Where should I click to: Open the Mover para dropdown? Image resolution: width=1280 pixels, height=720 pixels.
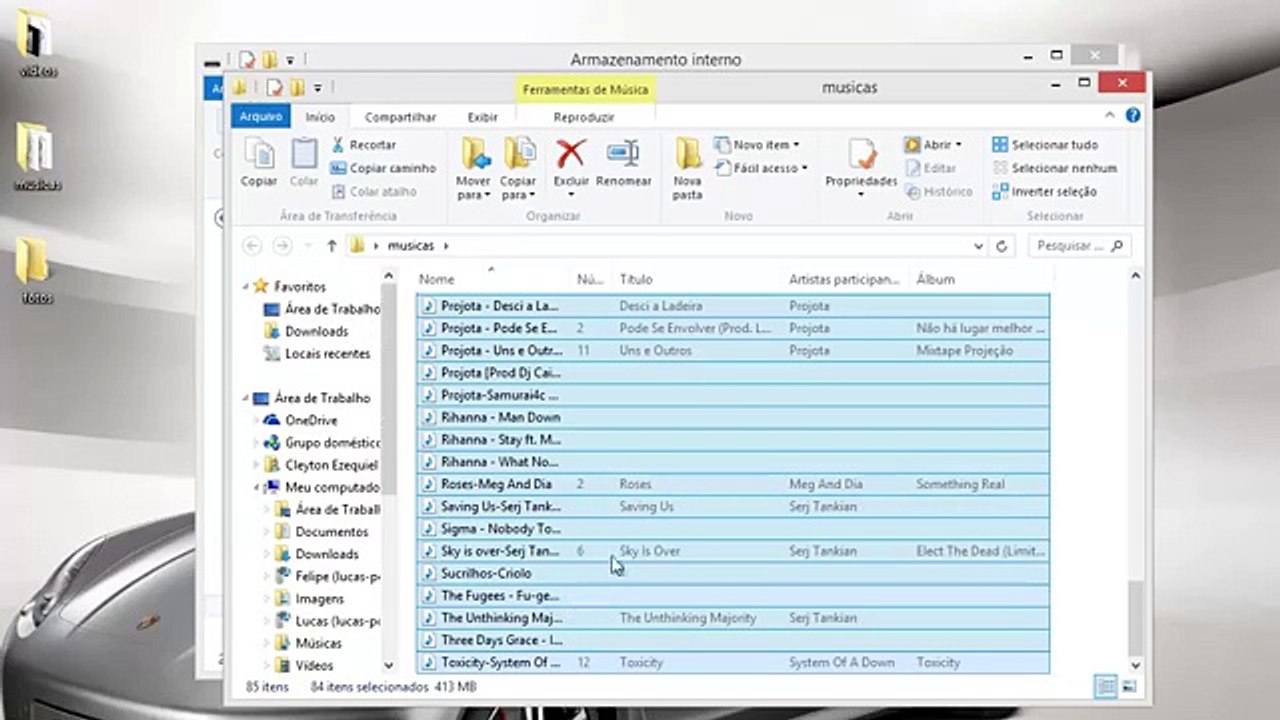tap(473, 188)
